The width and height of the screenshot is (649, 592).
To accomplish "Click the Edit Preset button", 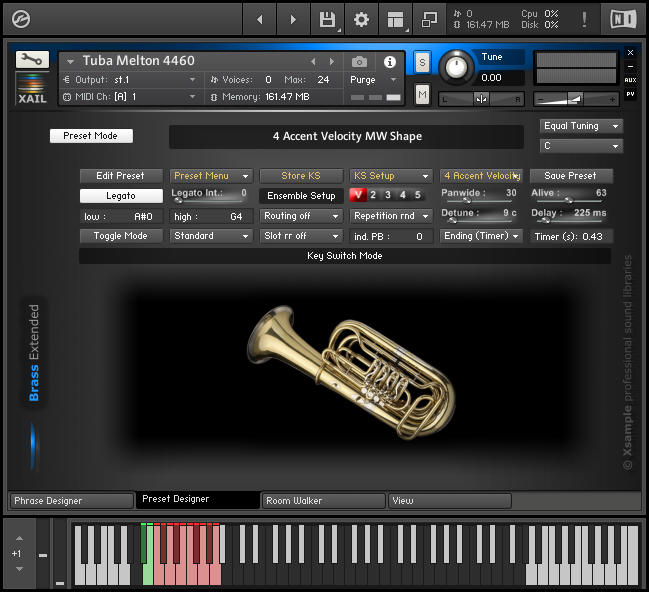I will tap(121, 176).
